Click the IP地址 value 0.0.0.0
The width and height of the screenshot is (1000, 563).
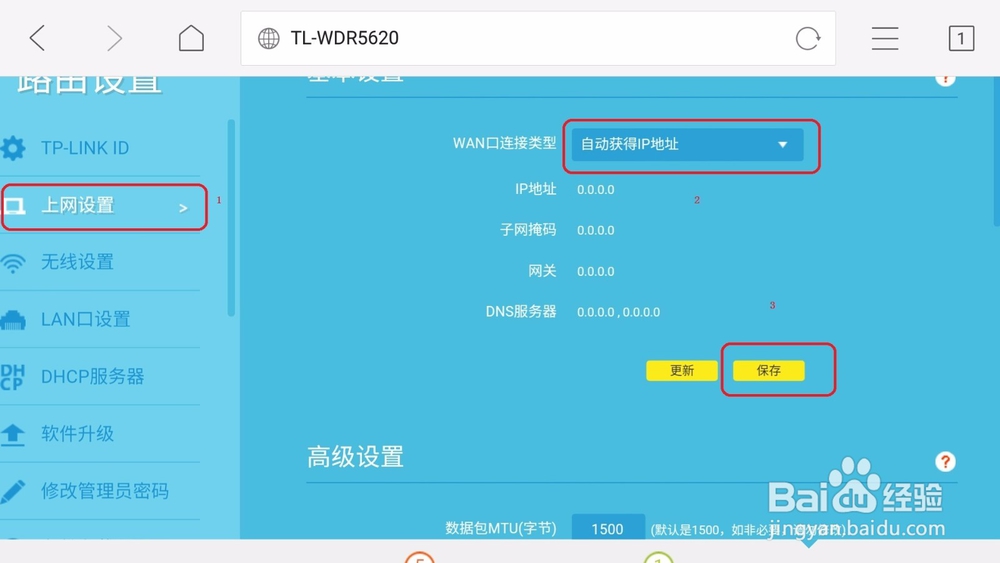pyautogui.click(x=596, y=190)
